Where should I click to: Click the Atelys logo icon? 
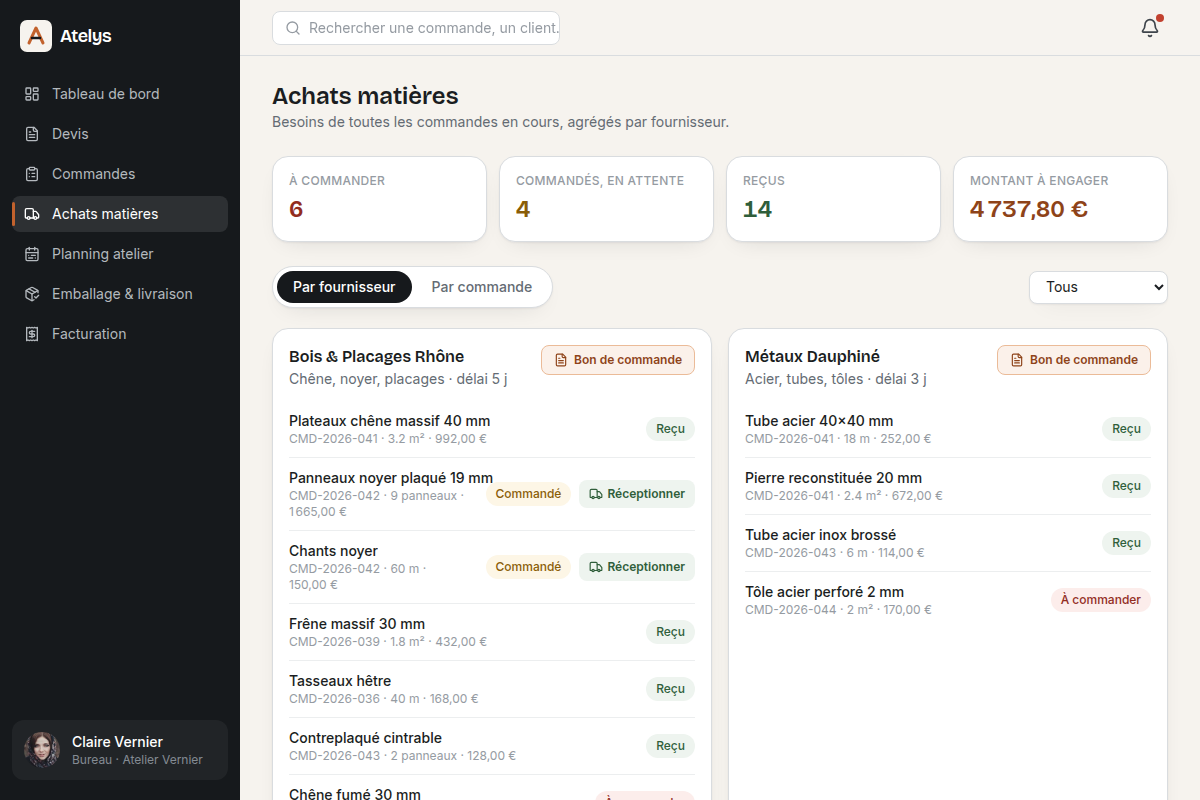point(36,36)
